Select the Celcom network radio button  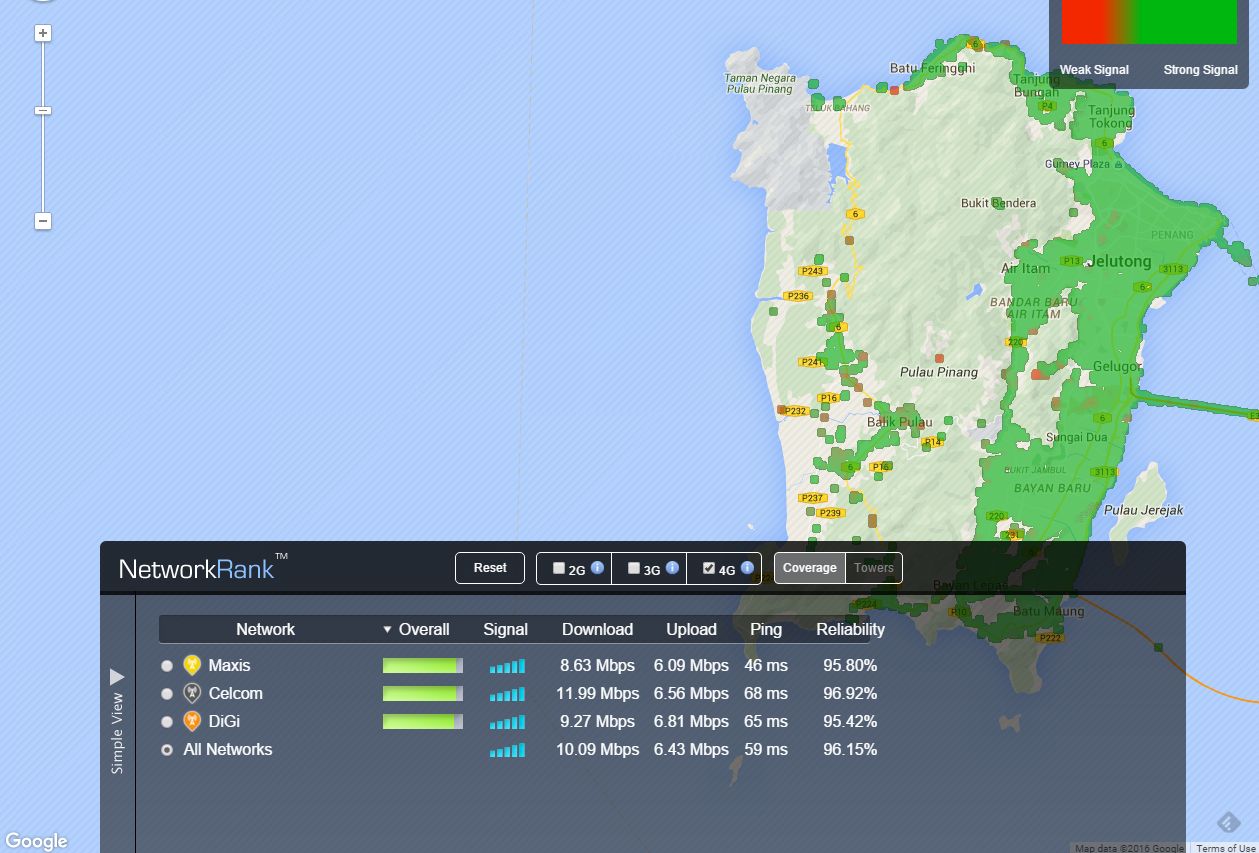click(x=167, y=694)
